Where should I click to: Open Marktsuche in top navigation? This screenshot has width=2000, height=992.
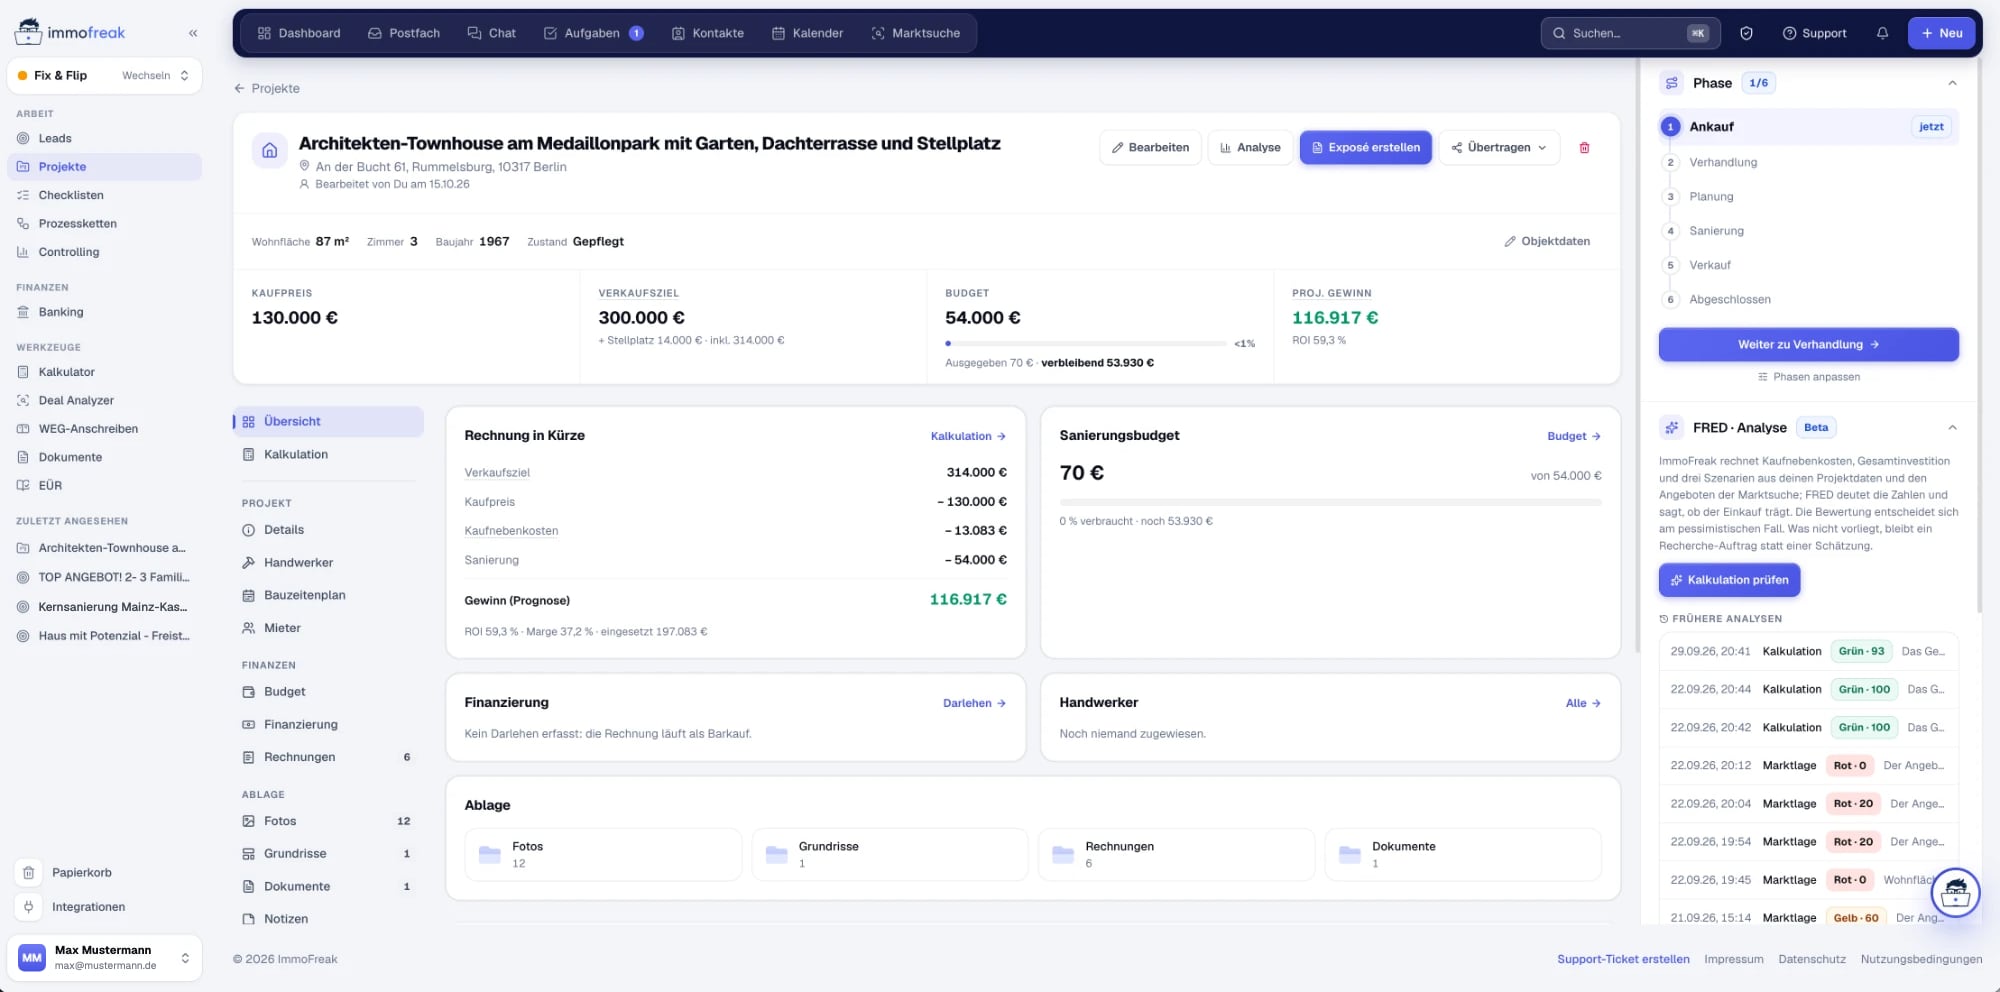click(x=916, y=33)
